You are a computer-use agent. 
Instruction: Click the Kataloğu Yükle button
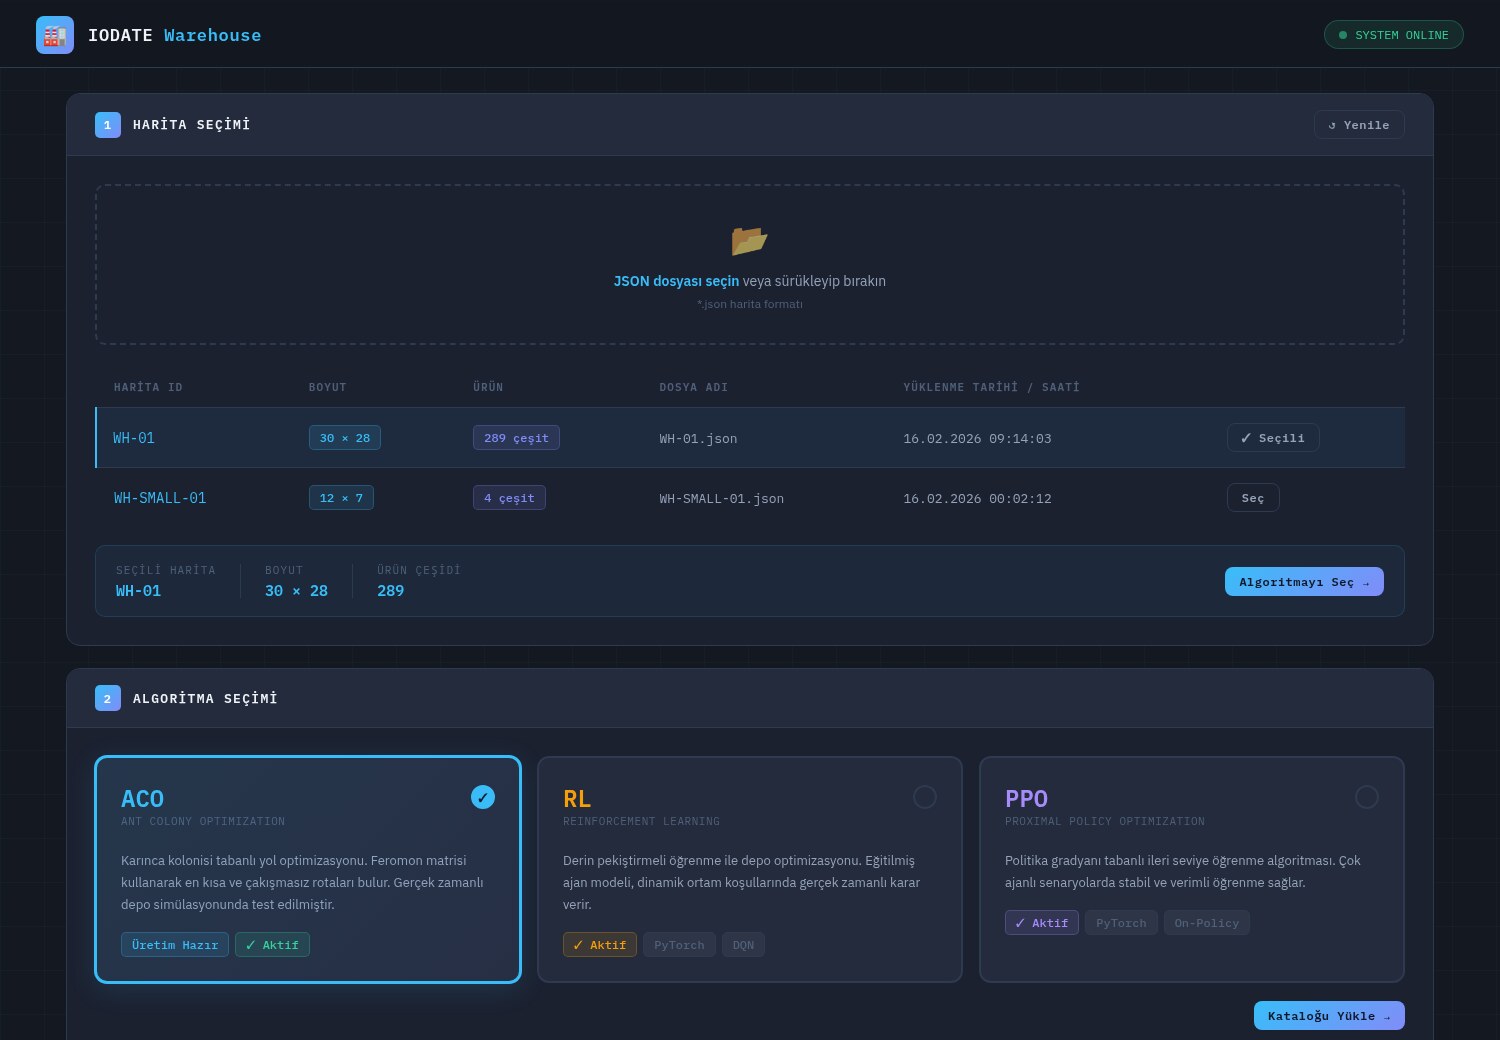point(1329,1016)
